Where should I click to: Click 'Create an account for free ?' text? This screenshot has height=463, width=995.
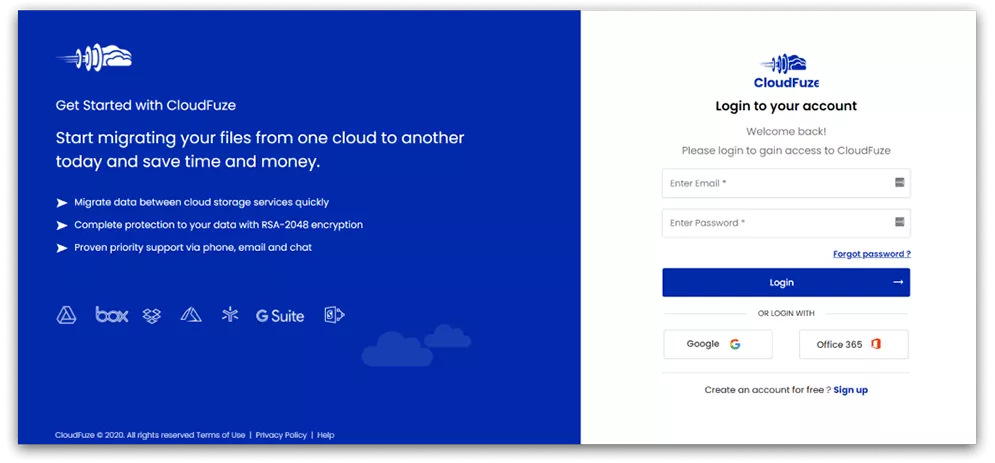click(x=768, y=390)
